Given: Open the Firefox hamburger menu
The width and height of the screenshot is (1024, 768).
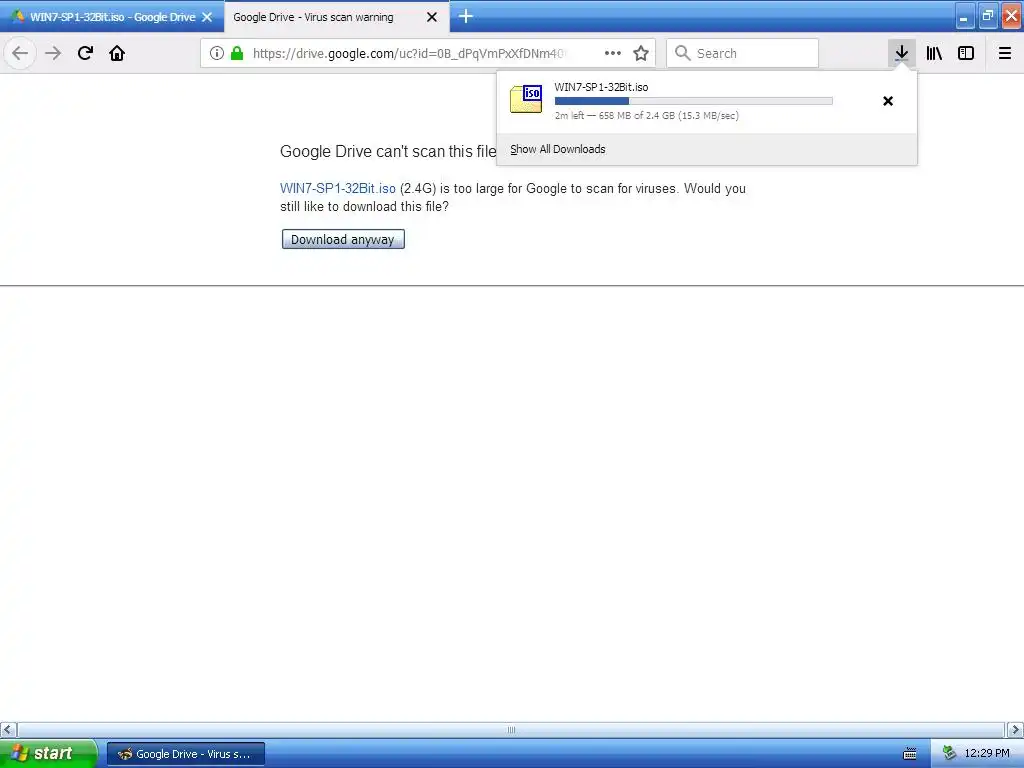Looking at the screenshot, I should click(x=1005, y=53).
